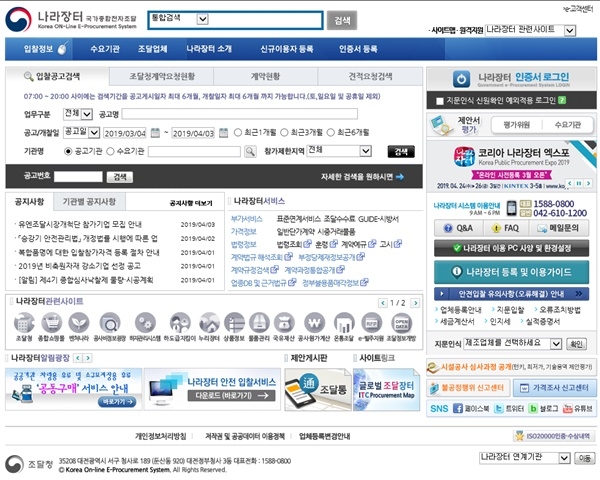The image size is (600, 480).
Task: Click black 검색 button in bid search form
Action: 401,152
